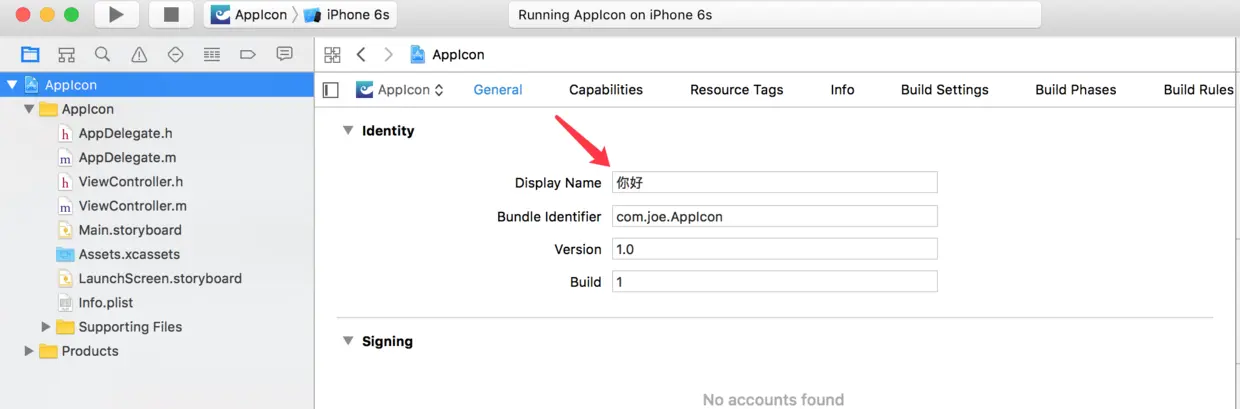Open the Test navigator diamond icon
Screen dimensions: 1240x409
click(x=175, y=54)
